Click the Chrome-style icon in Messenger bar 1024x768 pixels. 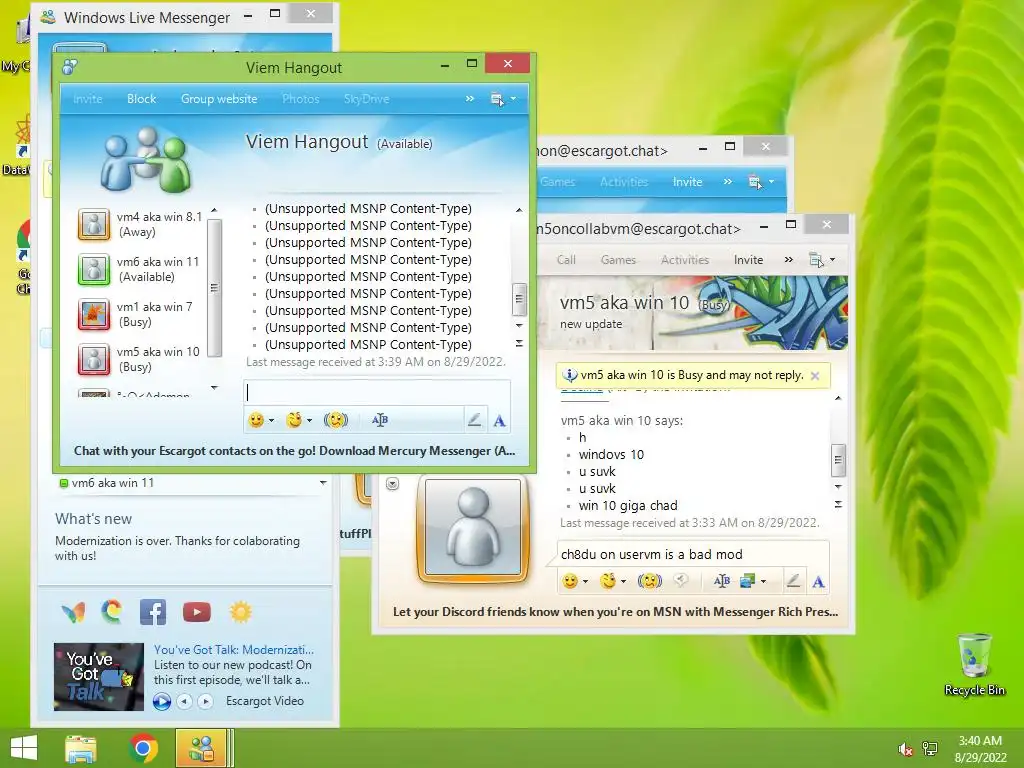tap(112, 612)
